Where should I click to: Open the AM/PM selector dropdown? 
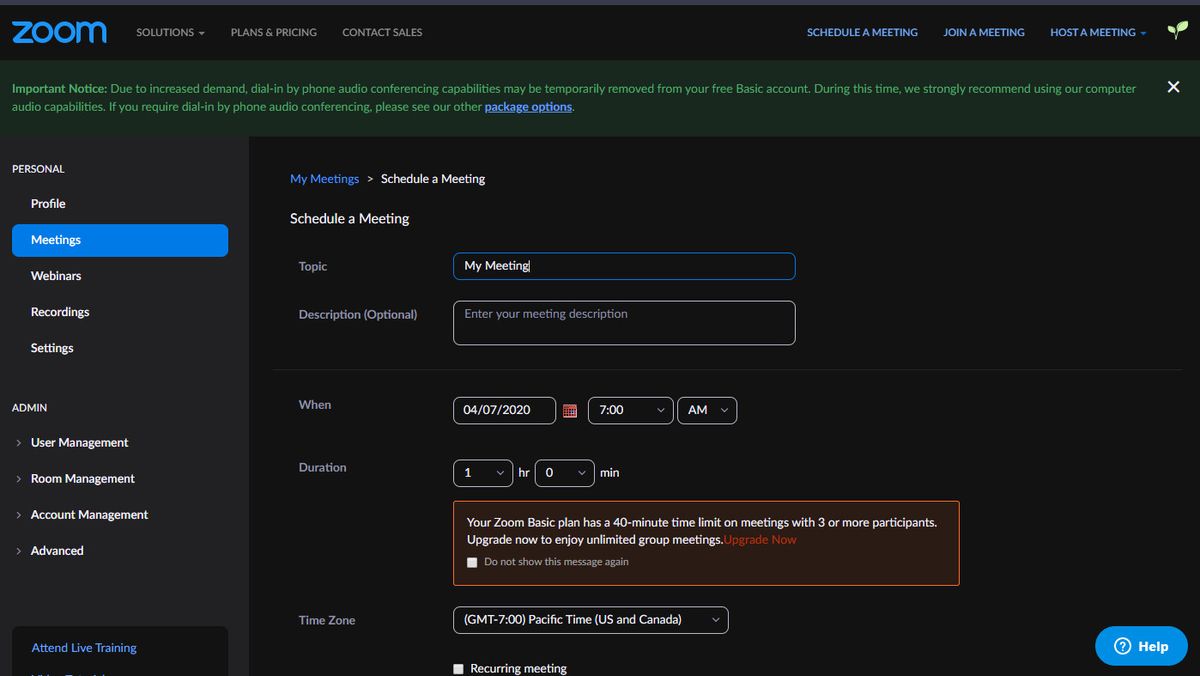[x=707, y=410]
